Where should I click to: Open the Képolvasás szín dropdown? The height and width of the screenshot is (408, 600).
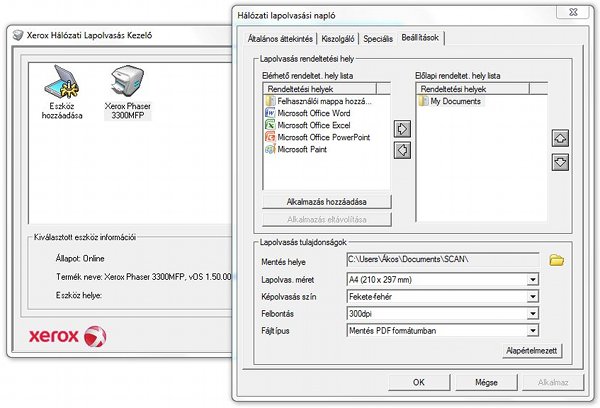click(x=532, y=297)
